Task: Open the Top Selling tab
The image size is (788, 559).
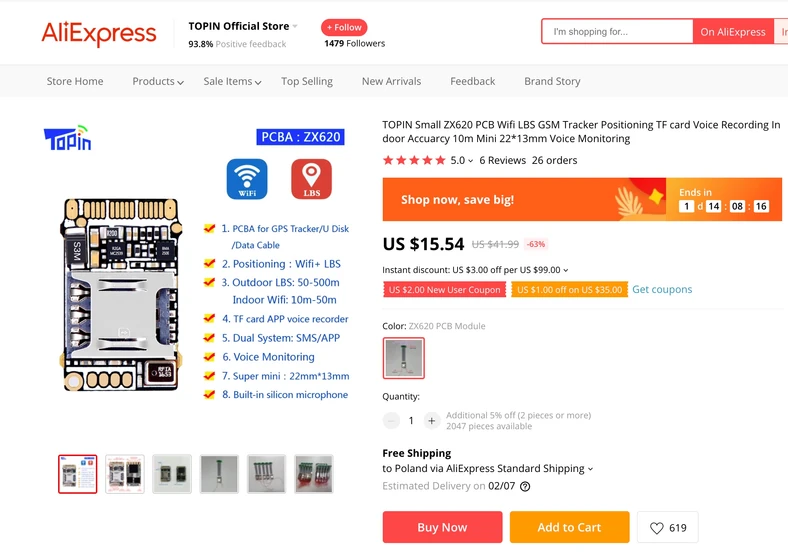Action: coord(307,81)
